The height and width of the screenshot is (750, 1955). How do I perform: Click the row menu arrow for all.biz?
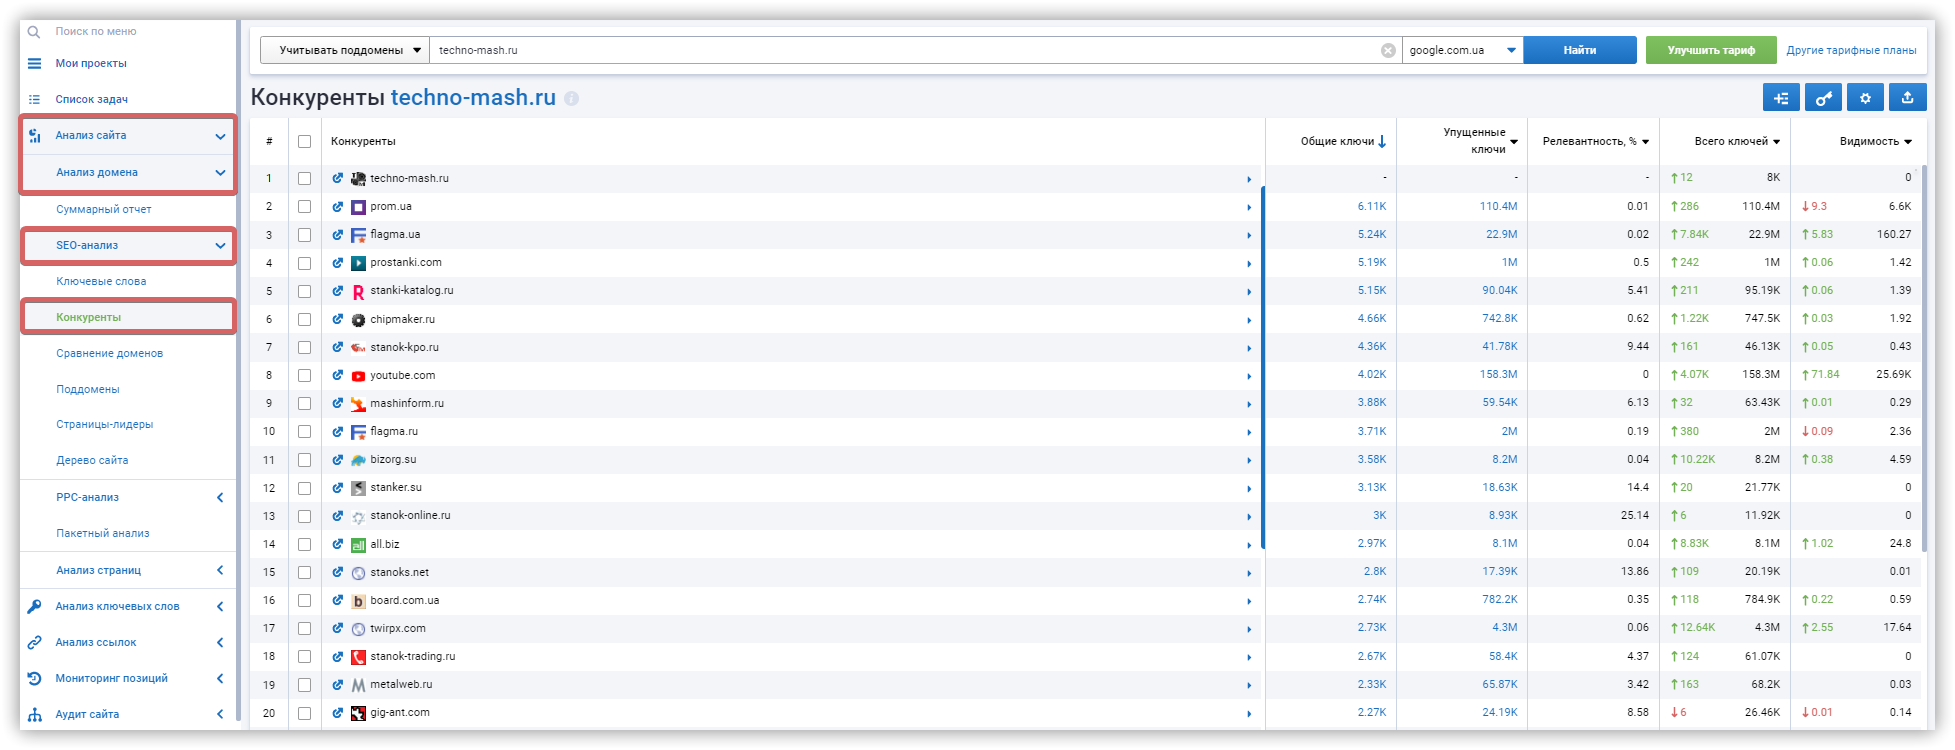1249,545
